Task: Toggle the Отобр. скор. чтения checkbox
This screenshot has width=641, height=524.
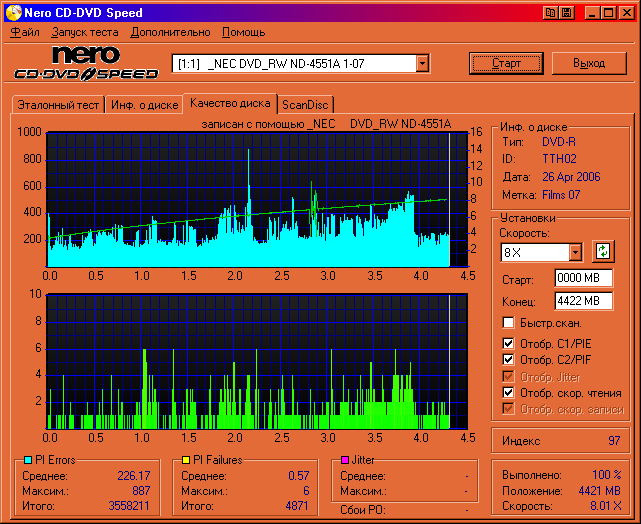Action: coord(508,393)
